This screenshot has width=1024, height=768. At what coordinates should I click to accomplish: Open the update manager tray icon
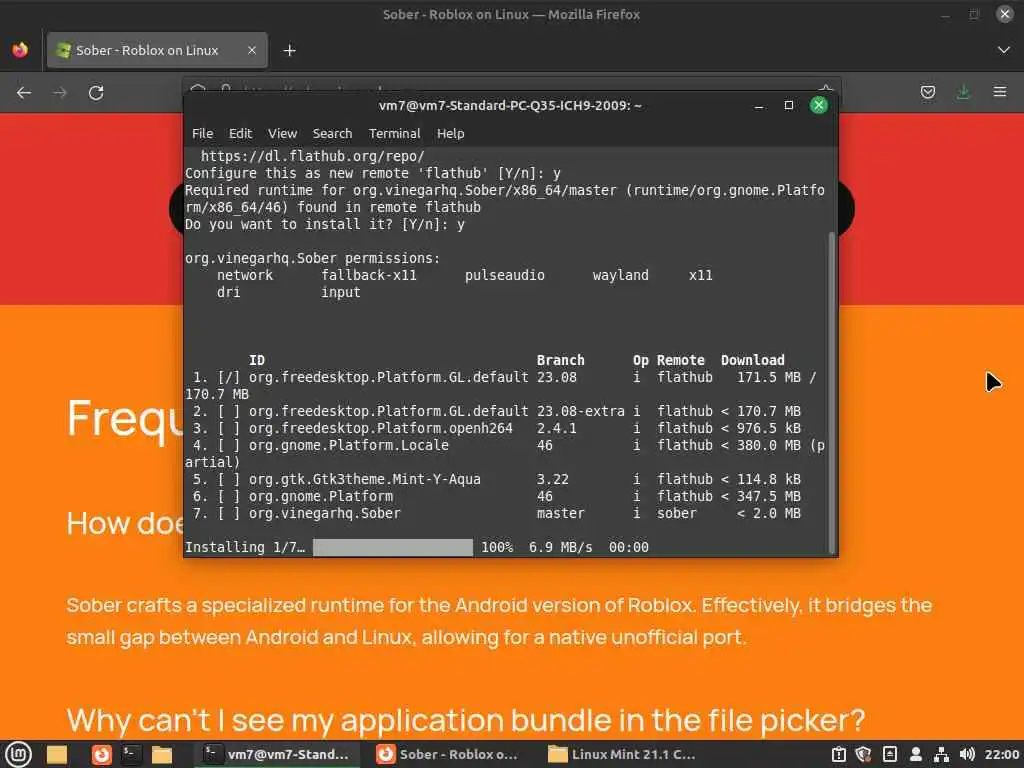[x=839, y=754]
